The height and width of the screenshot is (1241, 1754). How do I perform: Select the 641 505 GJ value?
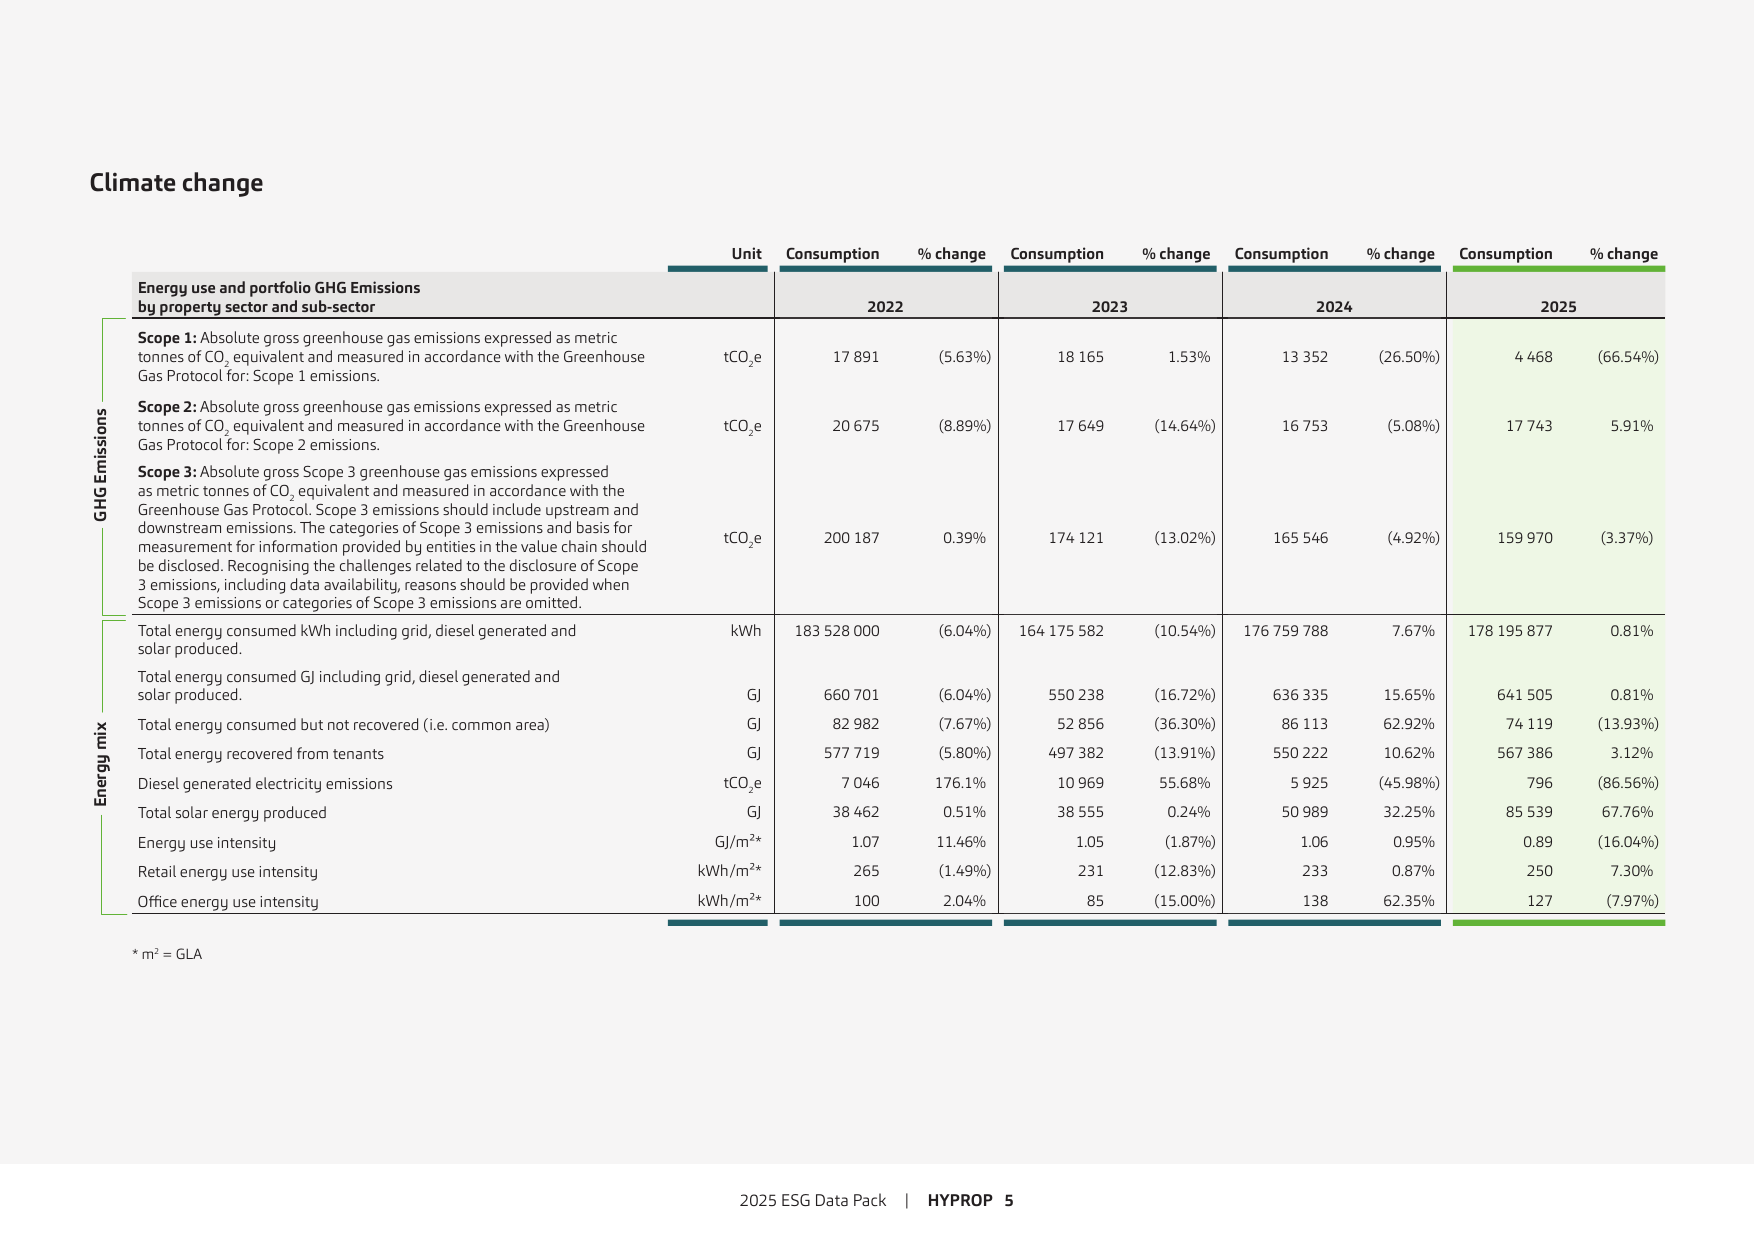[x=1525, y=695]
